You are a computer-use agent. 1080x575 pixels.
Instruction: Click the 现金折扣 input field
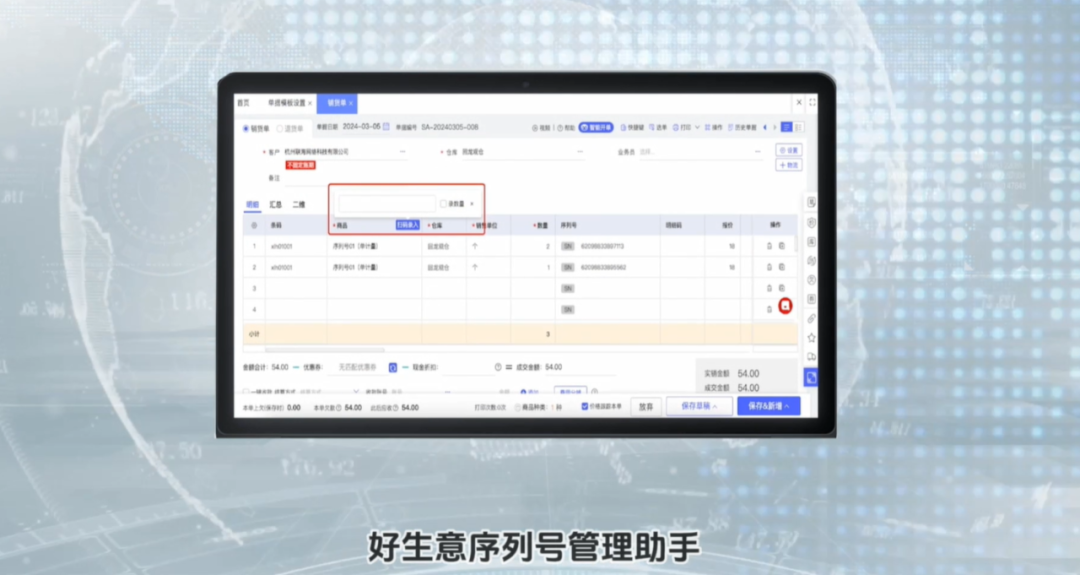coord(466,368)
